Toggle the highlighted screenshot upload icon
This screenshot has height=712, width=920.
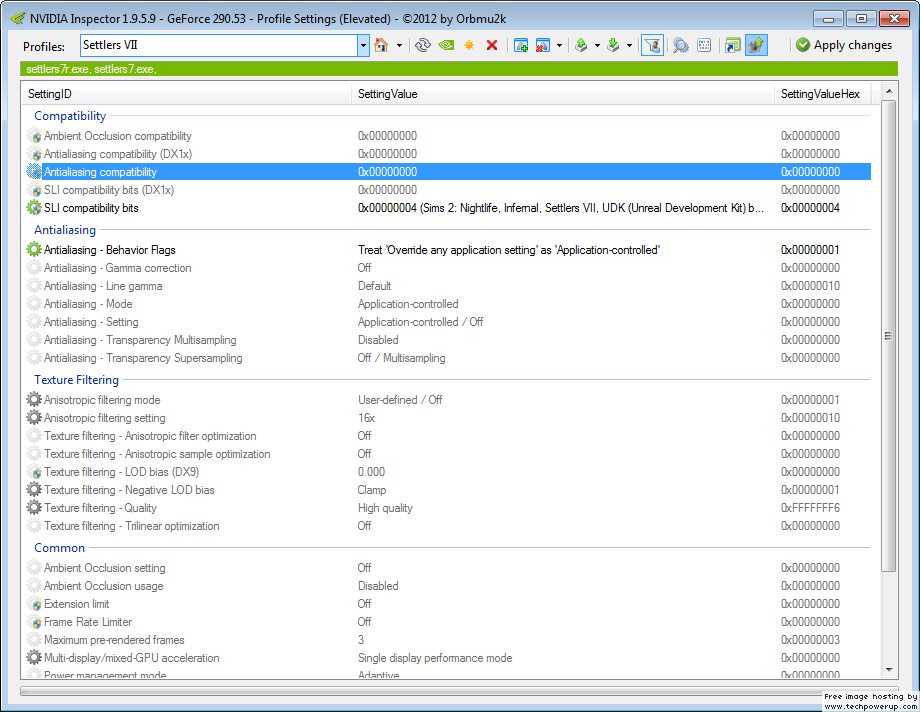[x=756, y=45]
